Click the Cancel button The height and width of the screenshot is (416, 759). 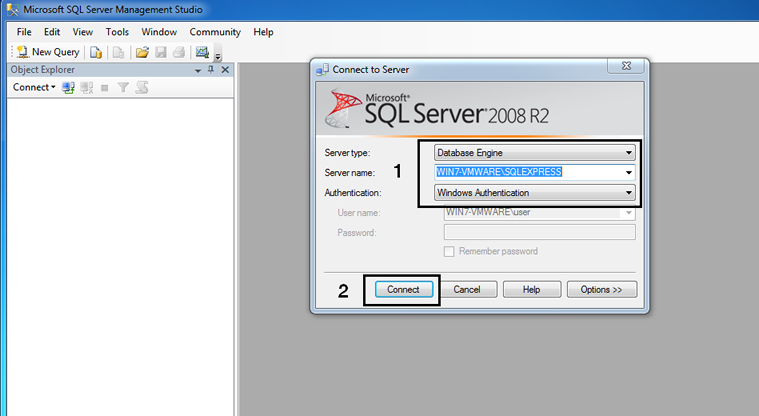pyautogui.click(x=467, y=290)
